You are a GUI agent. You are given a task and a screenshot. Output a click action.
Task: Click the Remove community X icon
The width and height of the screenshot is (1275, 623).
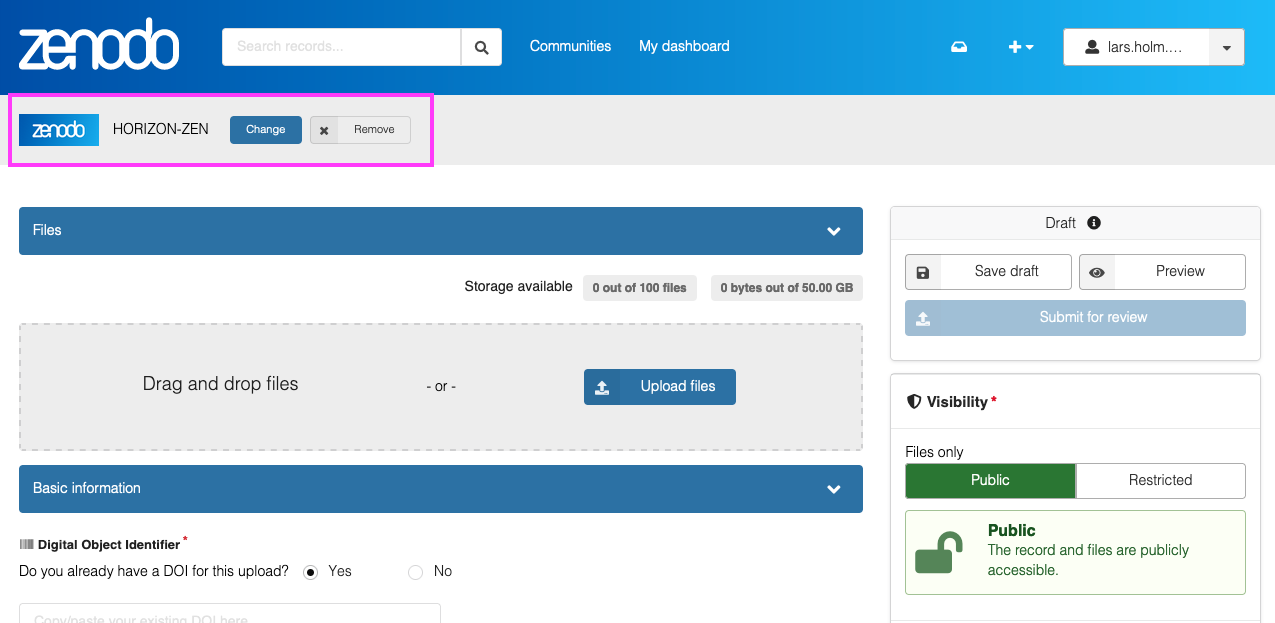[324, 130]
